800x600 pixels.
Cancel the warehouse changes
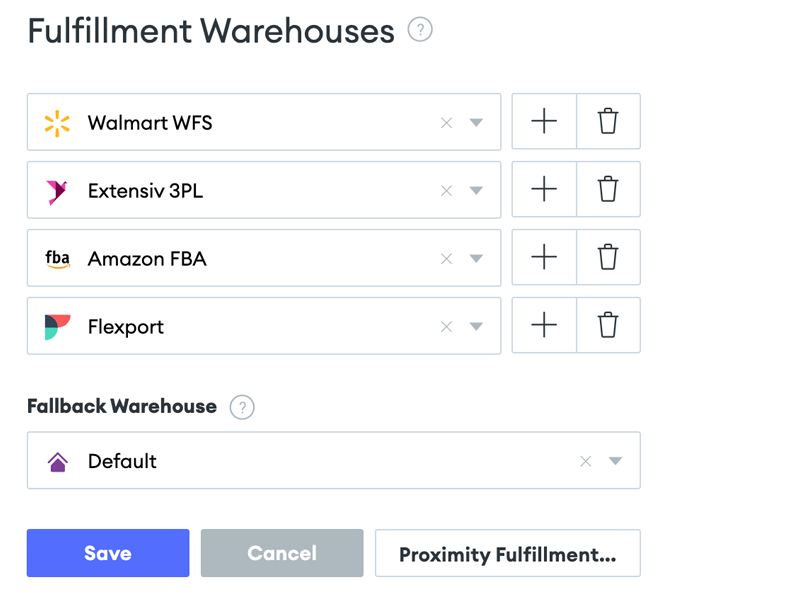click(282, 553)
